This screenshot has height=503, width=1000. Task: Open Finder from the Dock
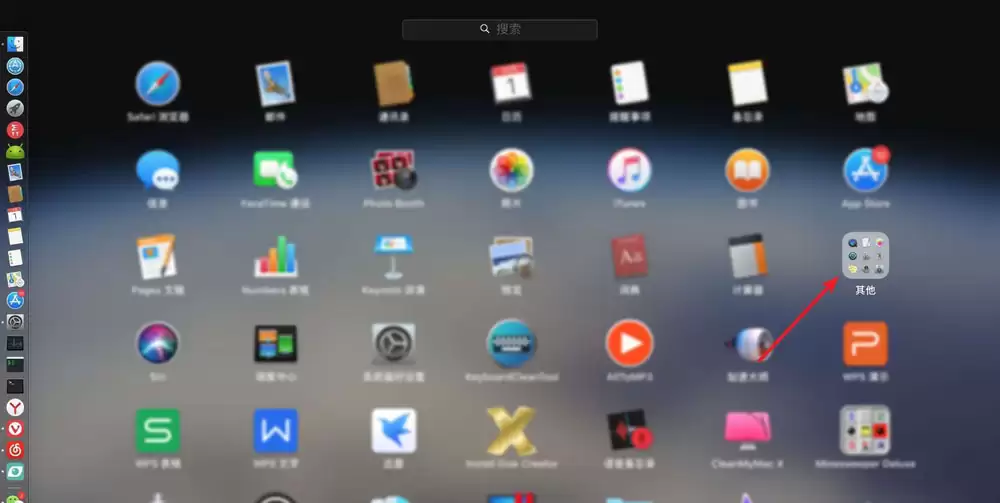pos(15,45)
